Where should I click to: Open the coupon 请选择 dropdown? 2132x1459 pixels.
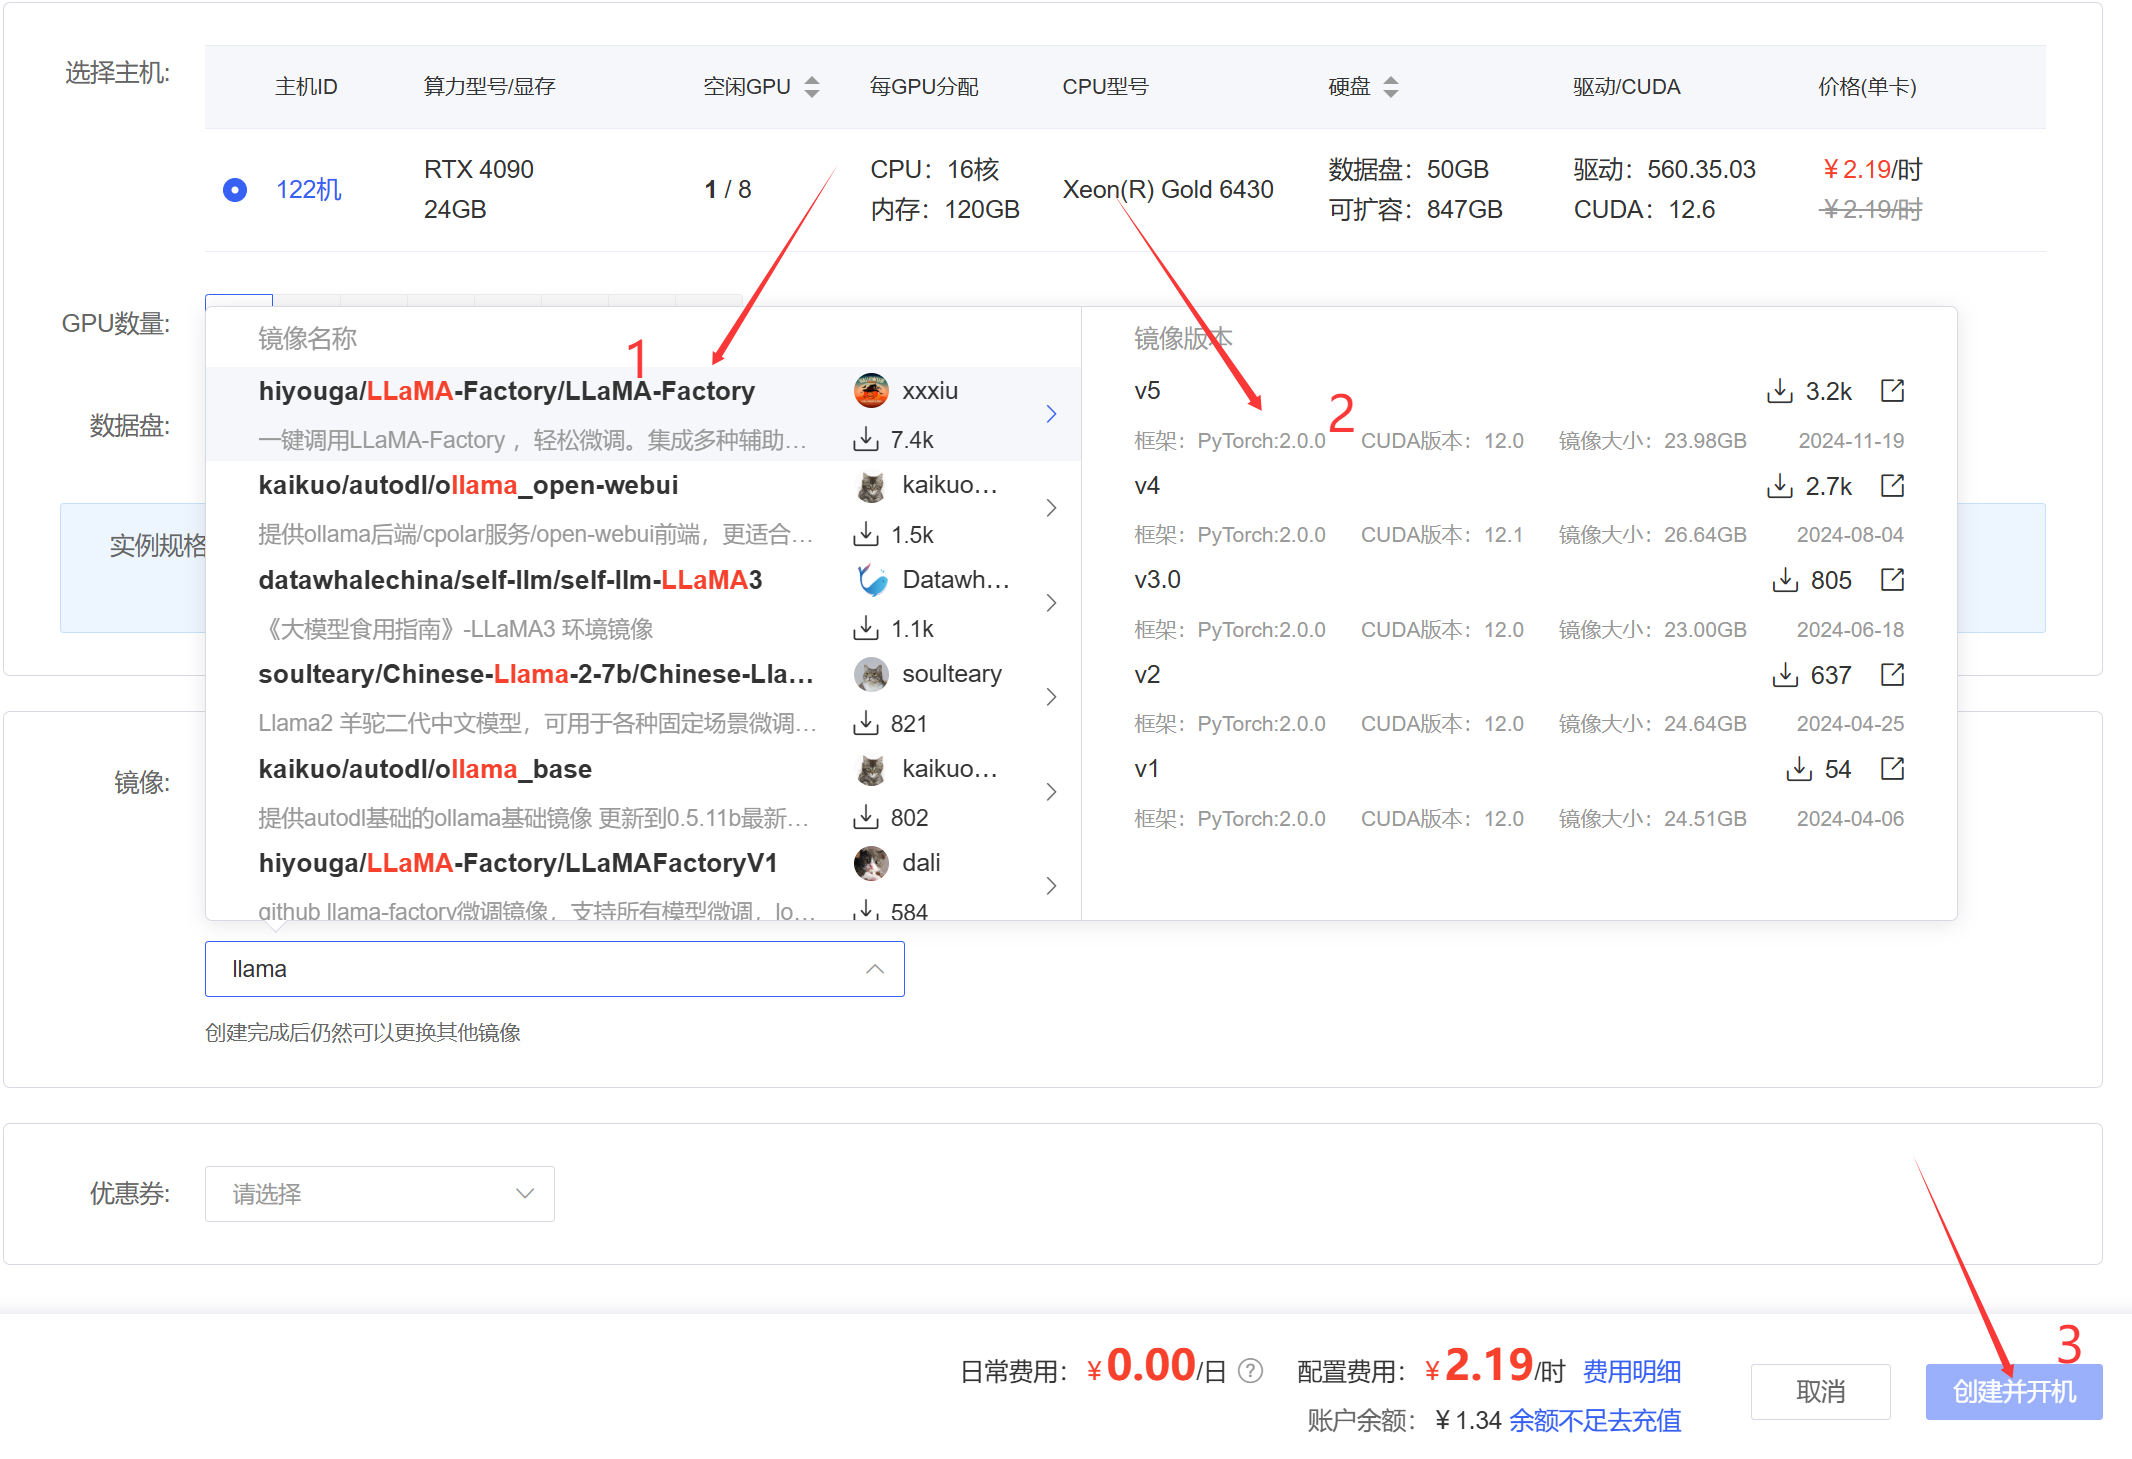tap(379, 1193)
